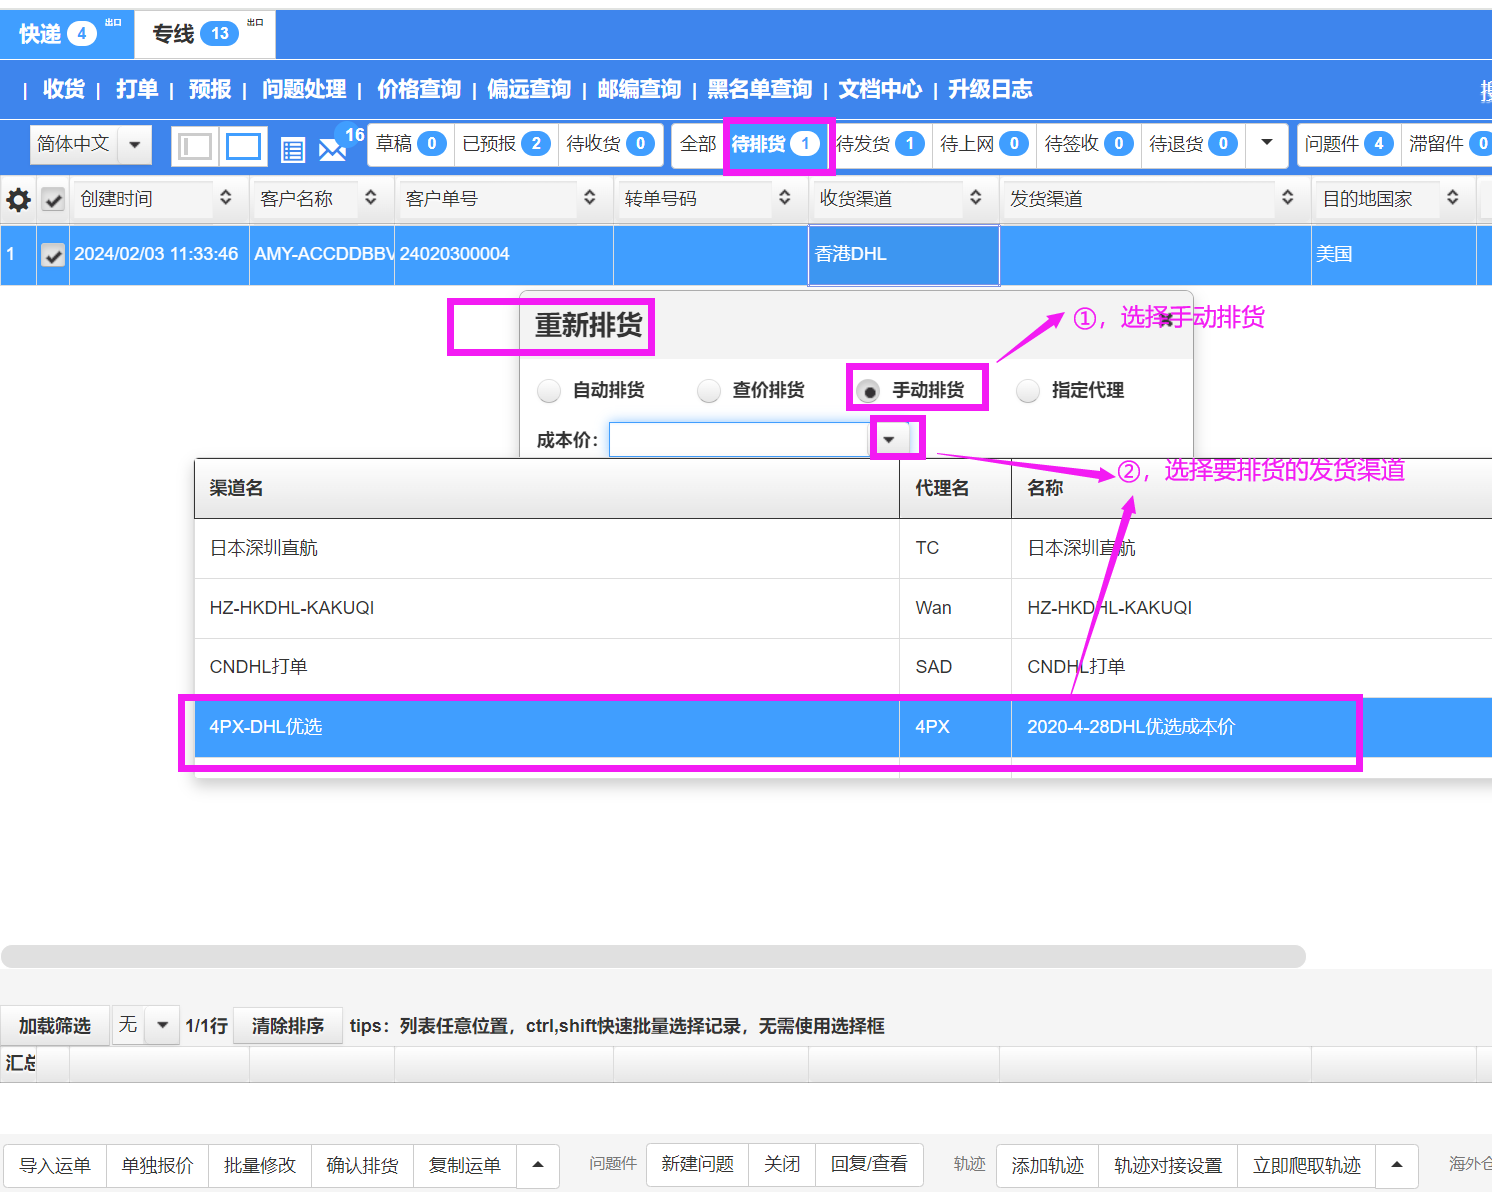Image resolution: width=1492 pixels, height=1192 pixels.
Task: Click the 清除排序 button
Action: click(287, 1026)
